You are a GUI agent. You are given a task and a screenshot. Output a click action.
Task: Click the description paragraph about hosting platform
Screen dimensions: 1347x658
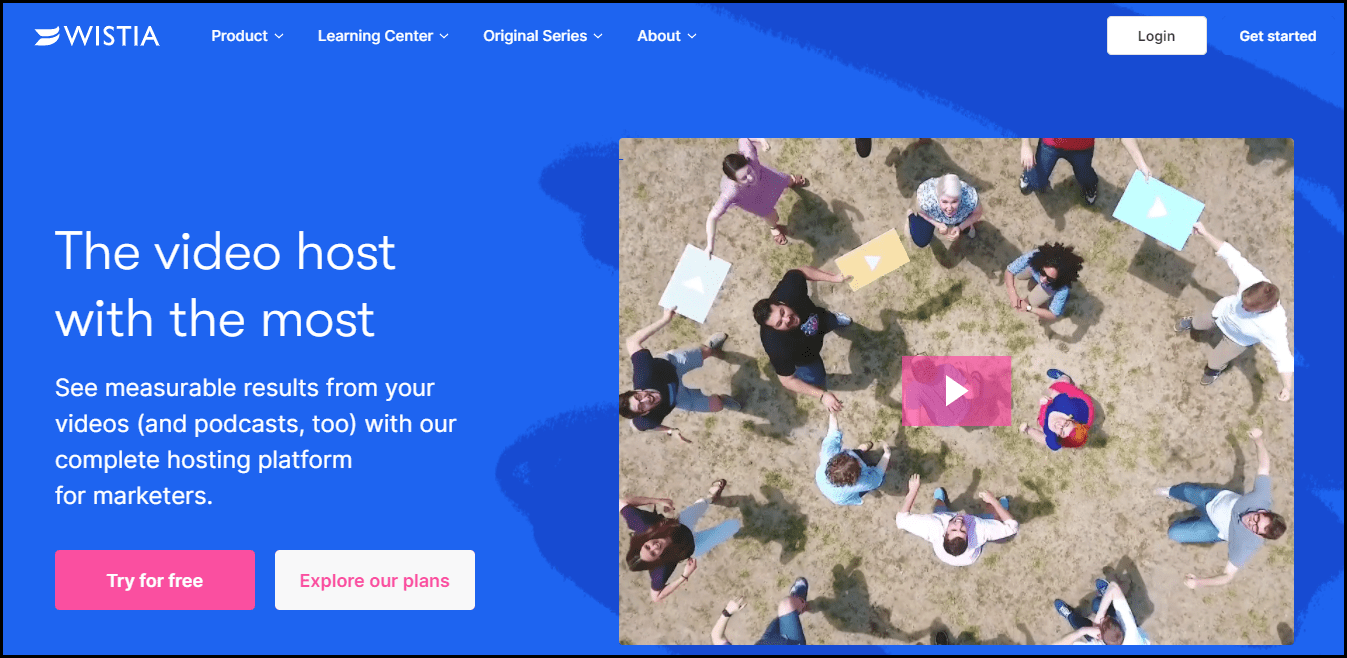tap(256, 441)
